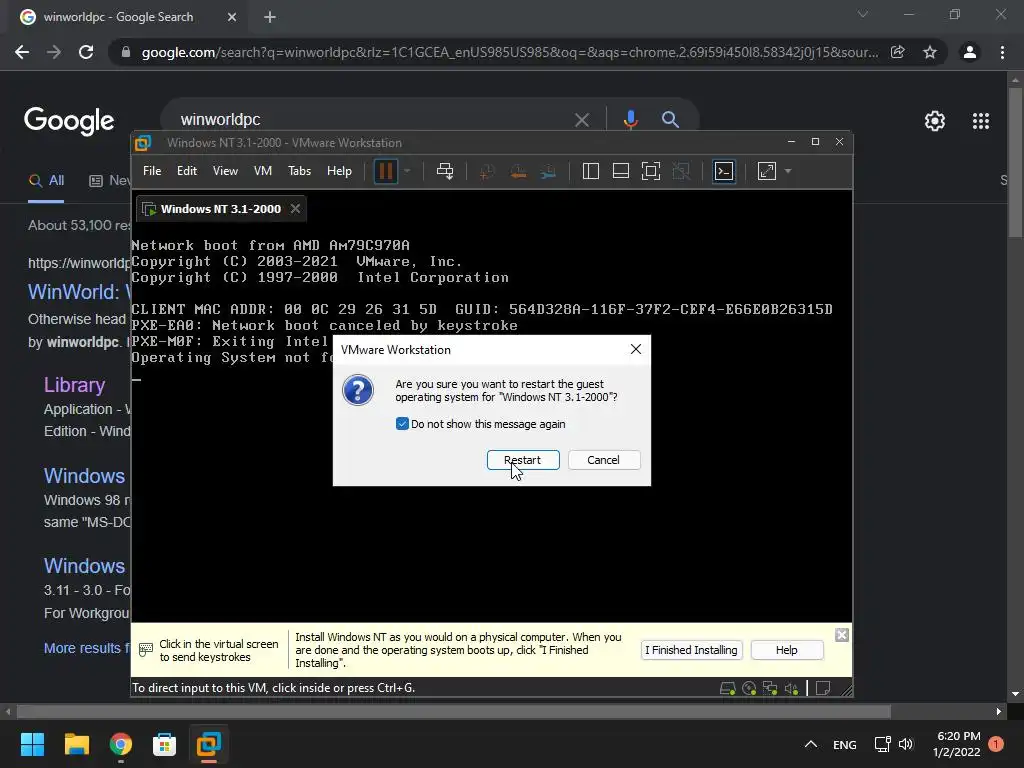The width and height of the screenshot is (1024, 768).
Task: Click Cancel in the restart dialog
Action: [603, 460]
